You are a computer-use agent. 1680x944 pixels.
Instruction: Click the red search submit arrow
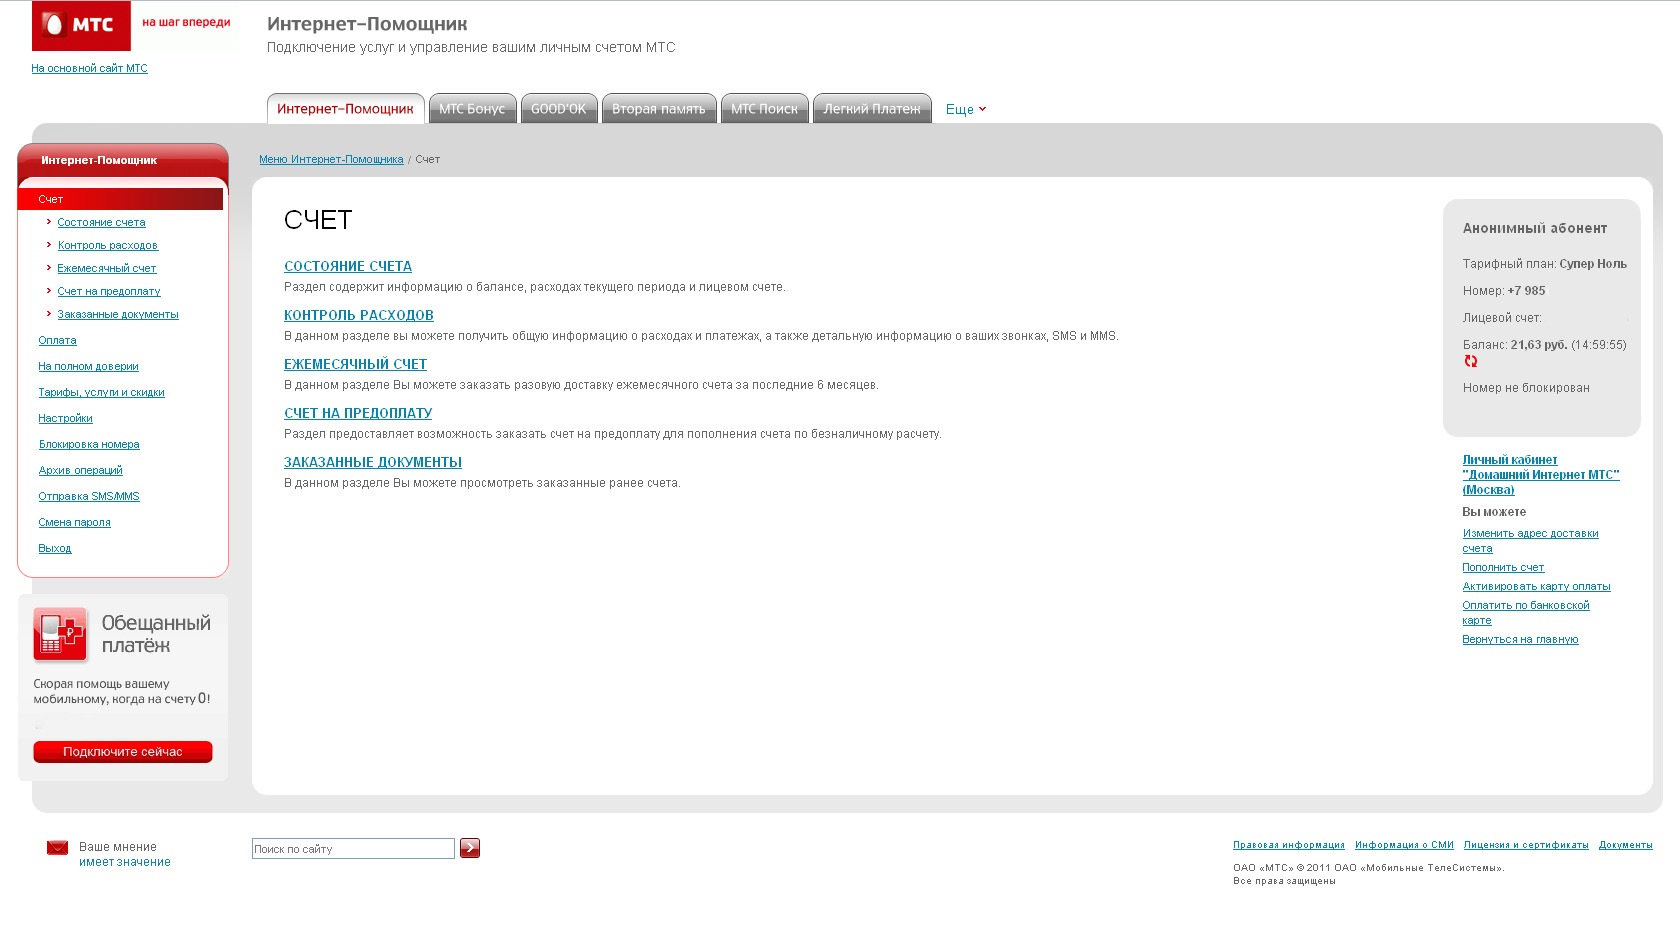point(470,848)
